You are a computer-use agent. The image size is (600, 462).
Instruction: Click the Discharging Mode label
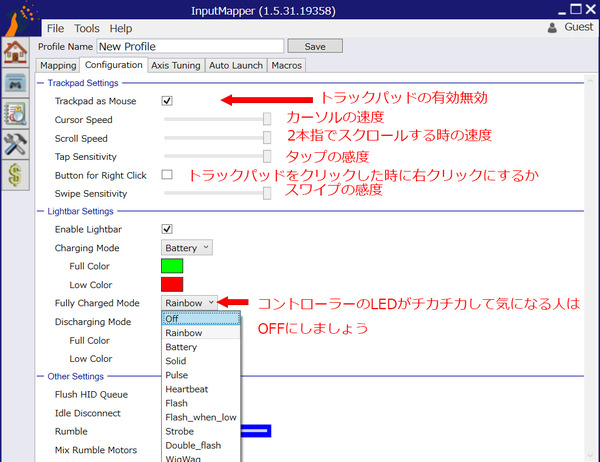93,322
